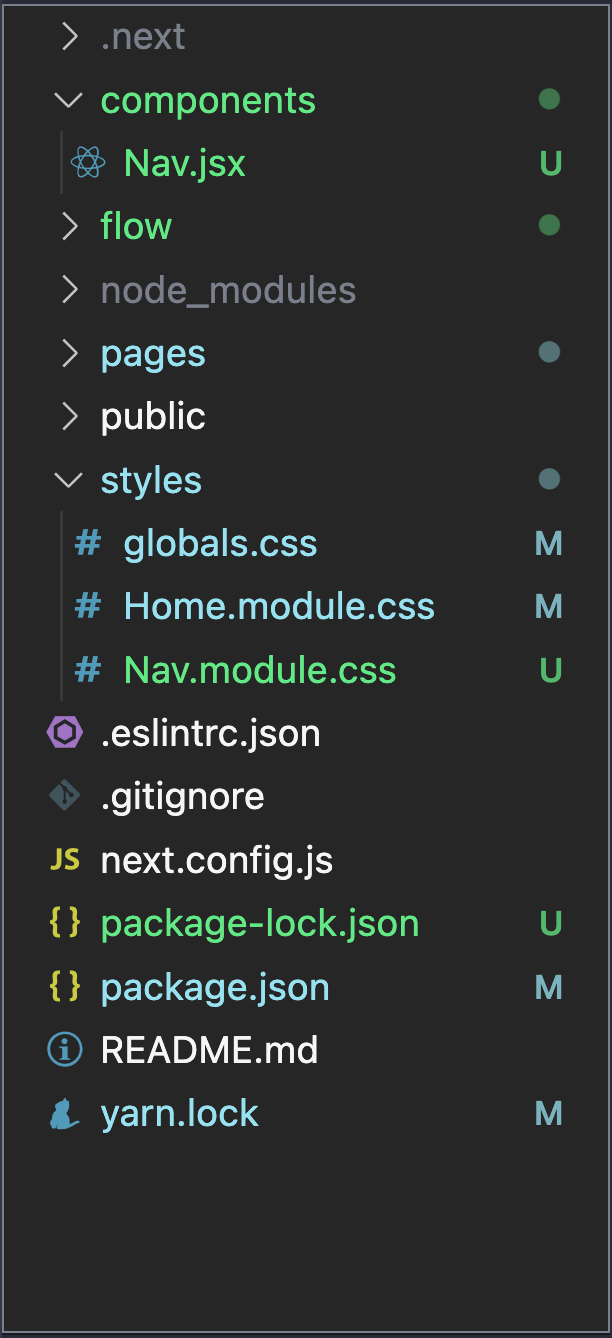Select Nav.module.css file

(x=260, y=670)
